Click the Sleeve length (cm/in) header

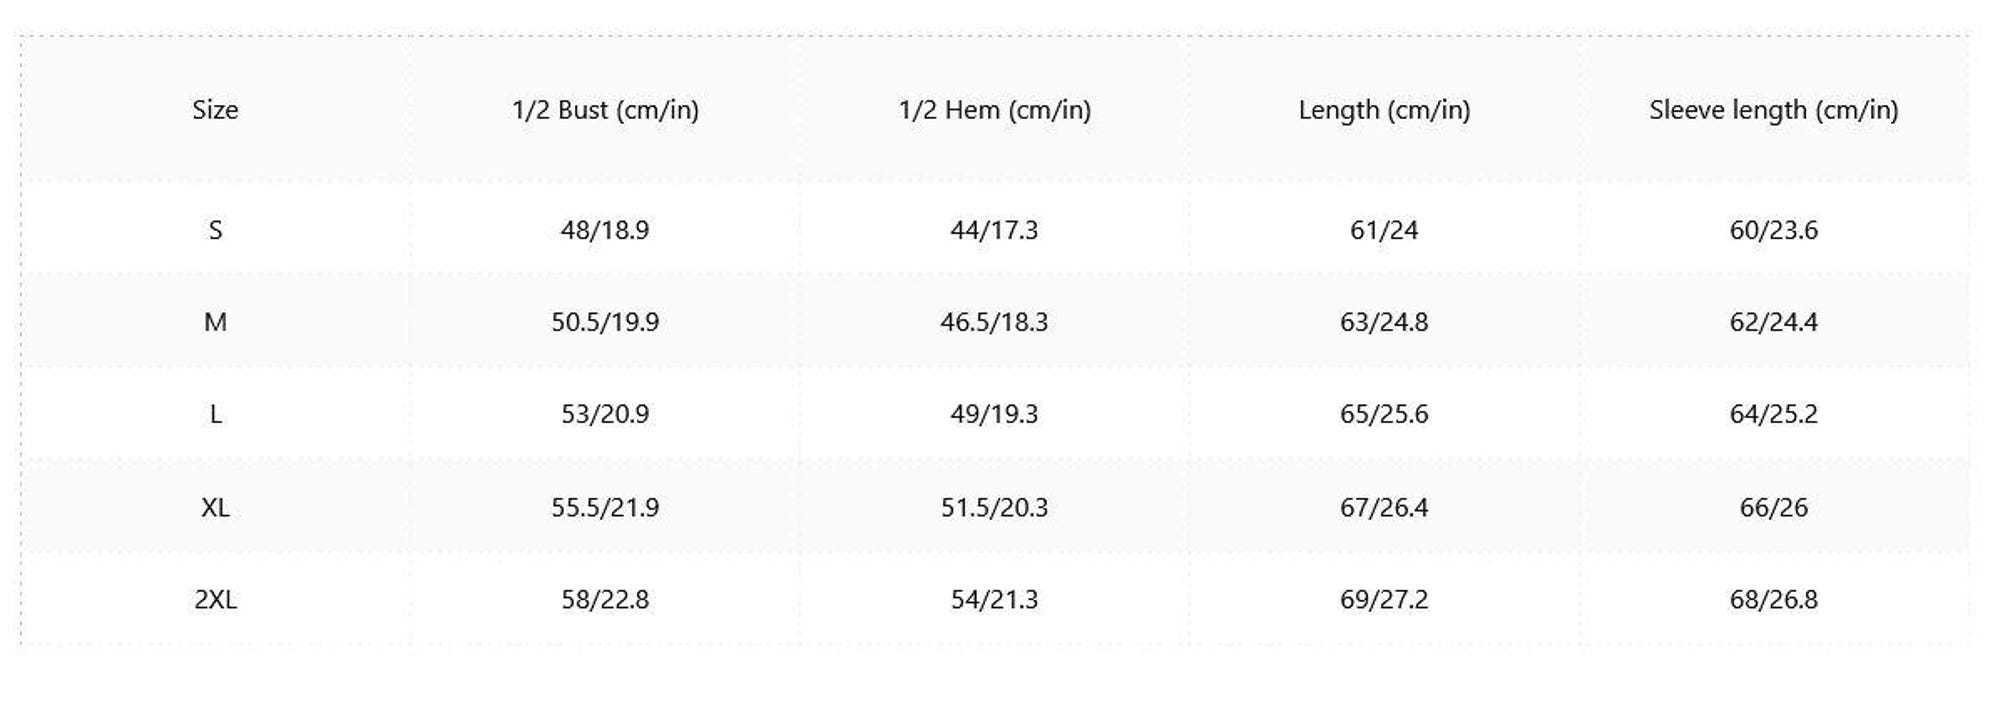[1773, 110]
